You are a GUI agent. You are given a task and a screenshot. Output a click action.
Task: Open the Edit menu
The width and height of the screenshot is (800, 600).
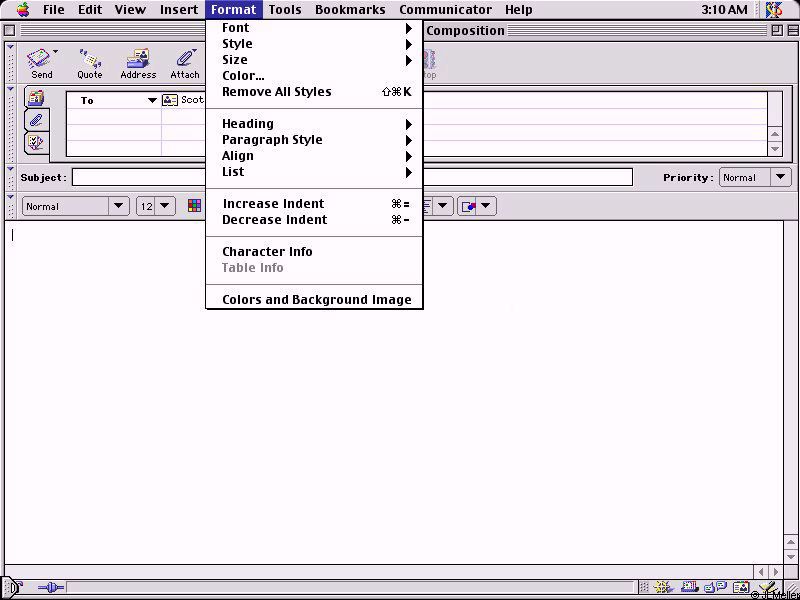[x=90, y=9]
